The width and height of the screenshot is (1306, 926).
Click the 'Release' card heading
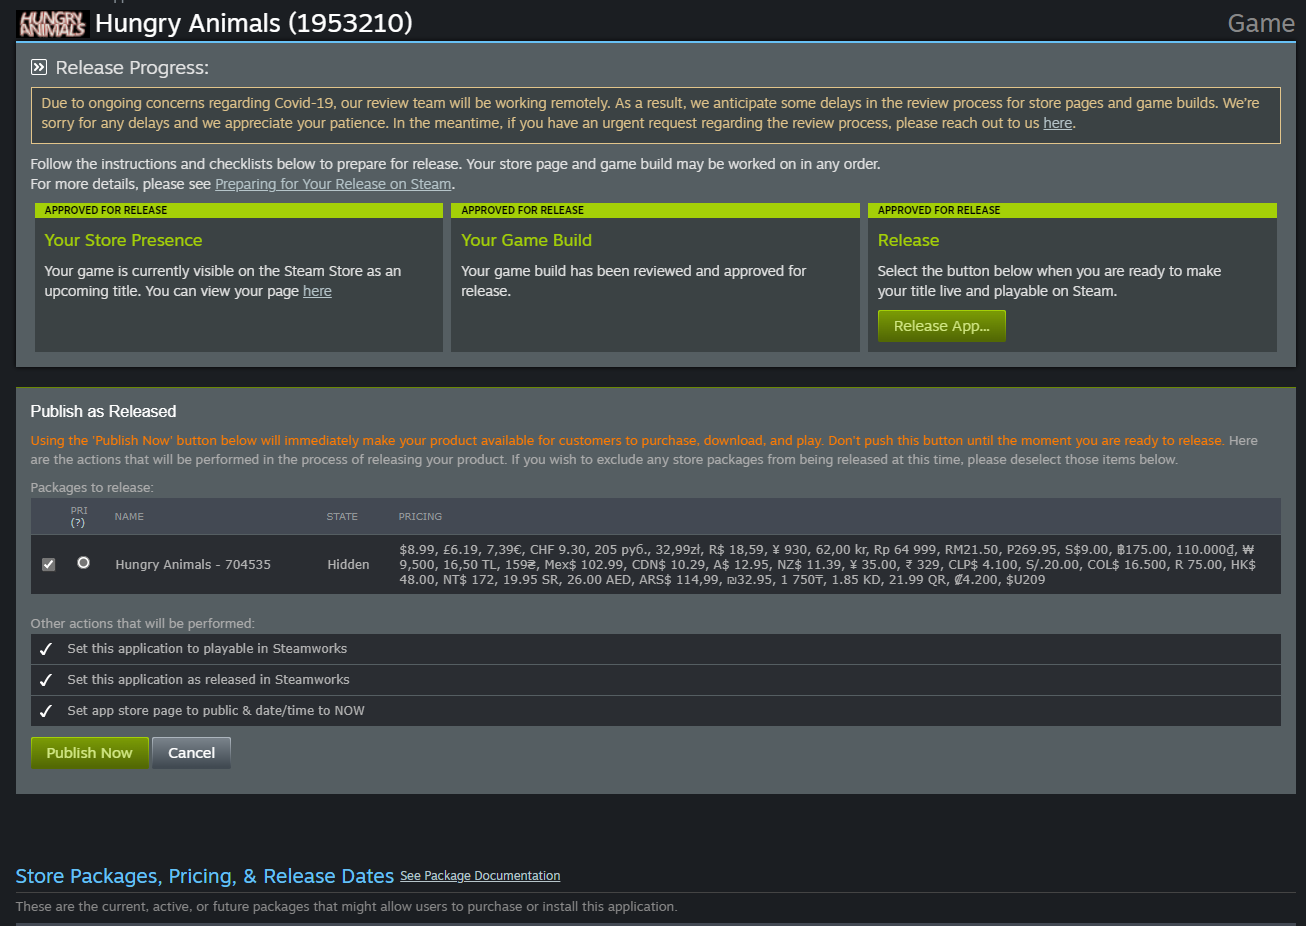908,240
